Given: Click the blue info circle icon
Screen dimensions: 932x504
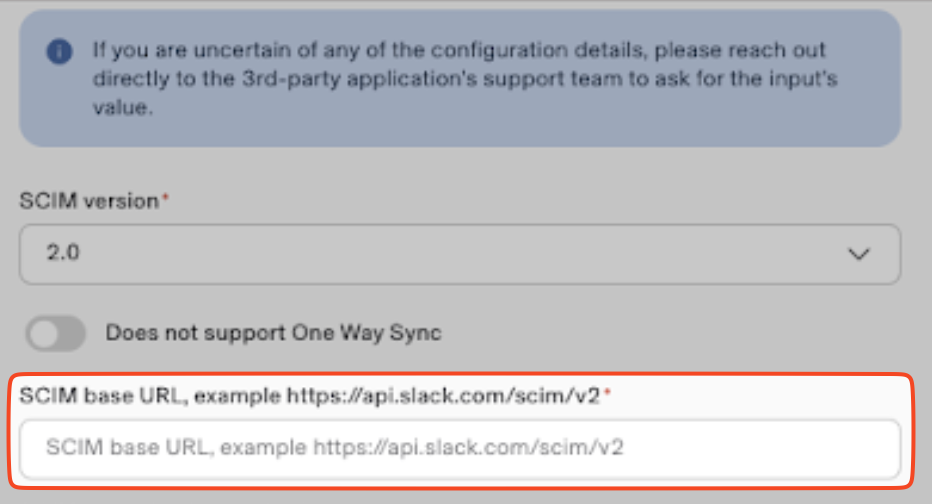Looking at the screenshot, I should click(x=61, y=51).
